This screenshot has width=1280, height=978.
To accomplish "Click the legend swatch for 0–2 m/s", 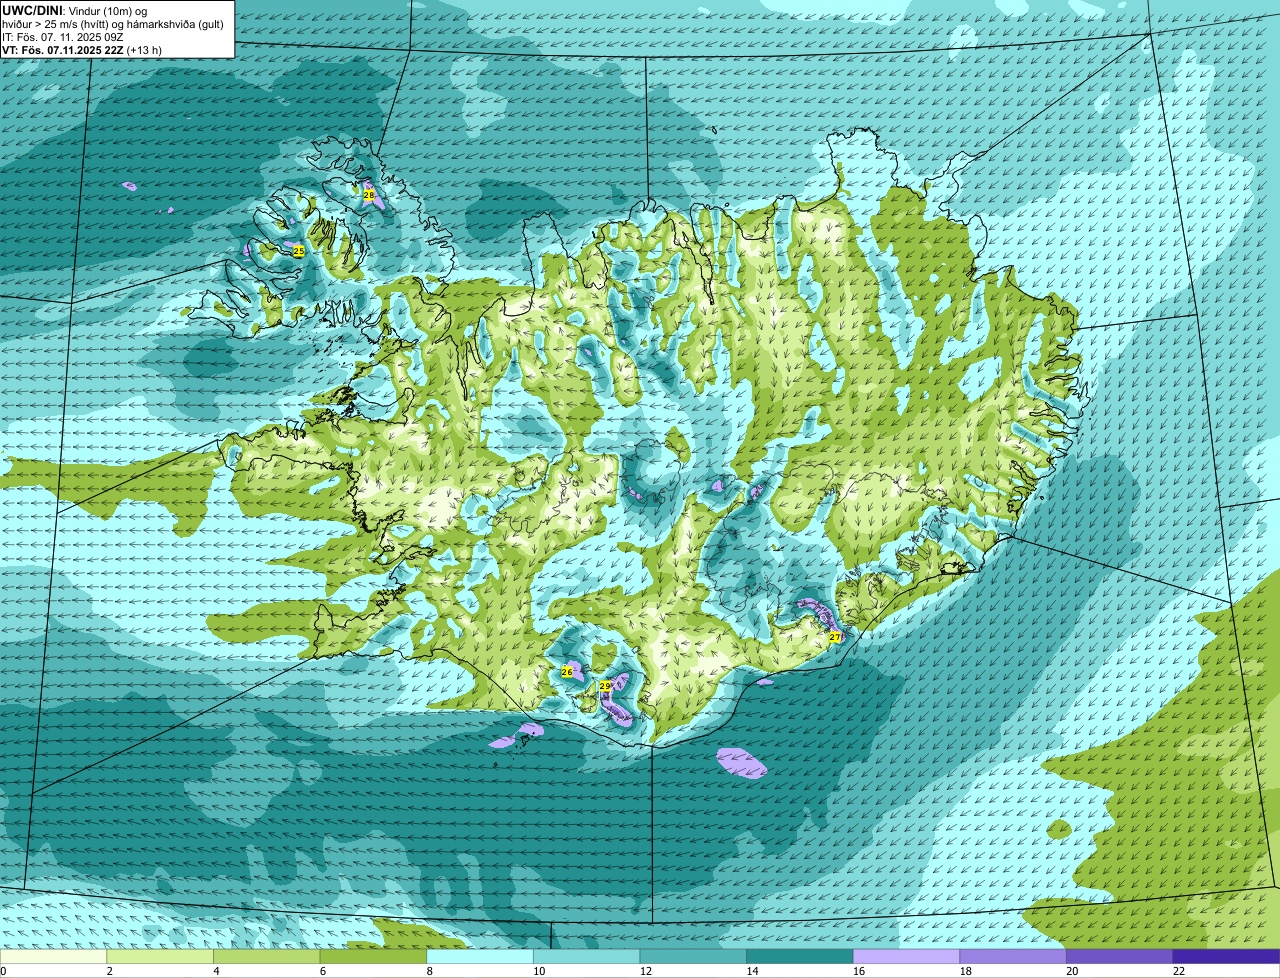I will (x=53, y=957).
